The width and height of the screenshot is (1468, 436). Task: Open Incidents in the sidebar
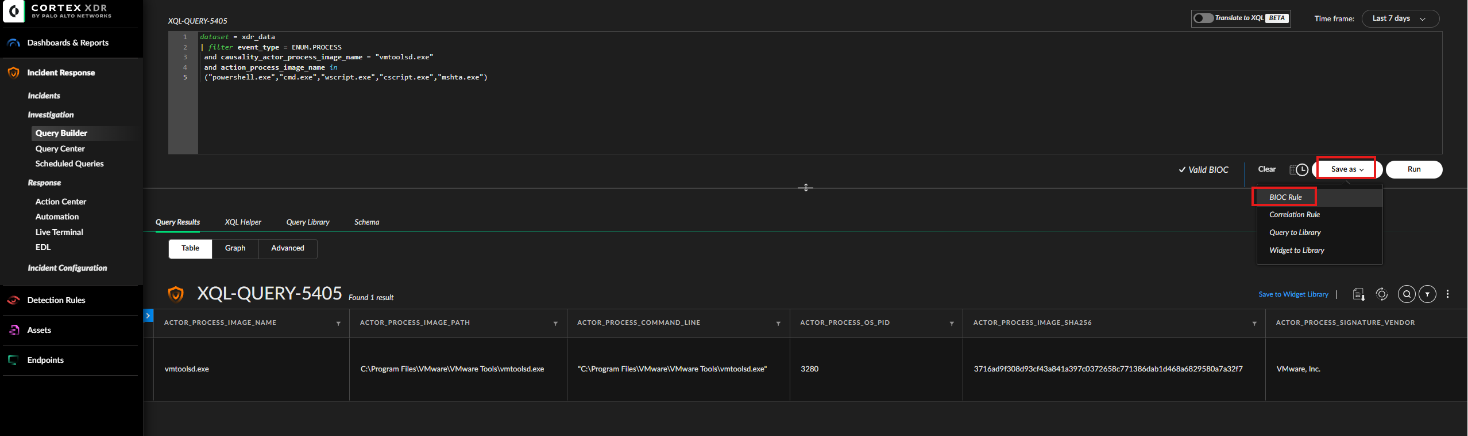point(44,96)
